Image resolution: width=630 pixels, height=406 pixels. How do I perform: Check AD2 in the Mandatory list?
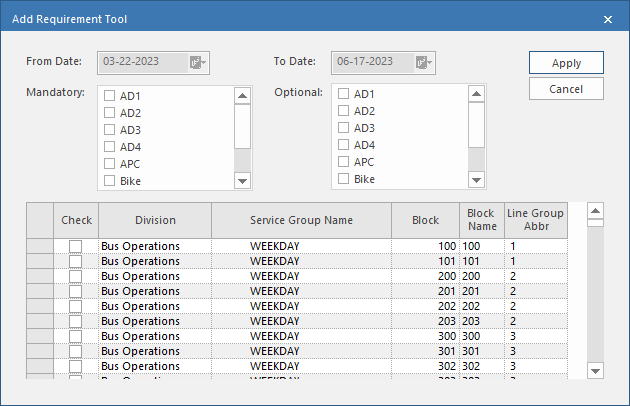[x=109, y=113]
